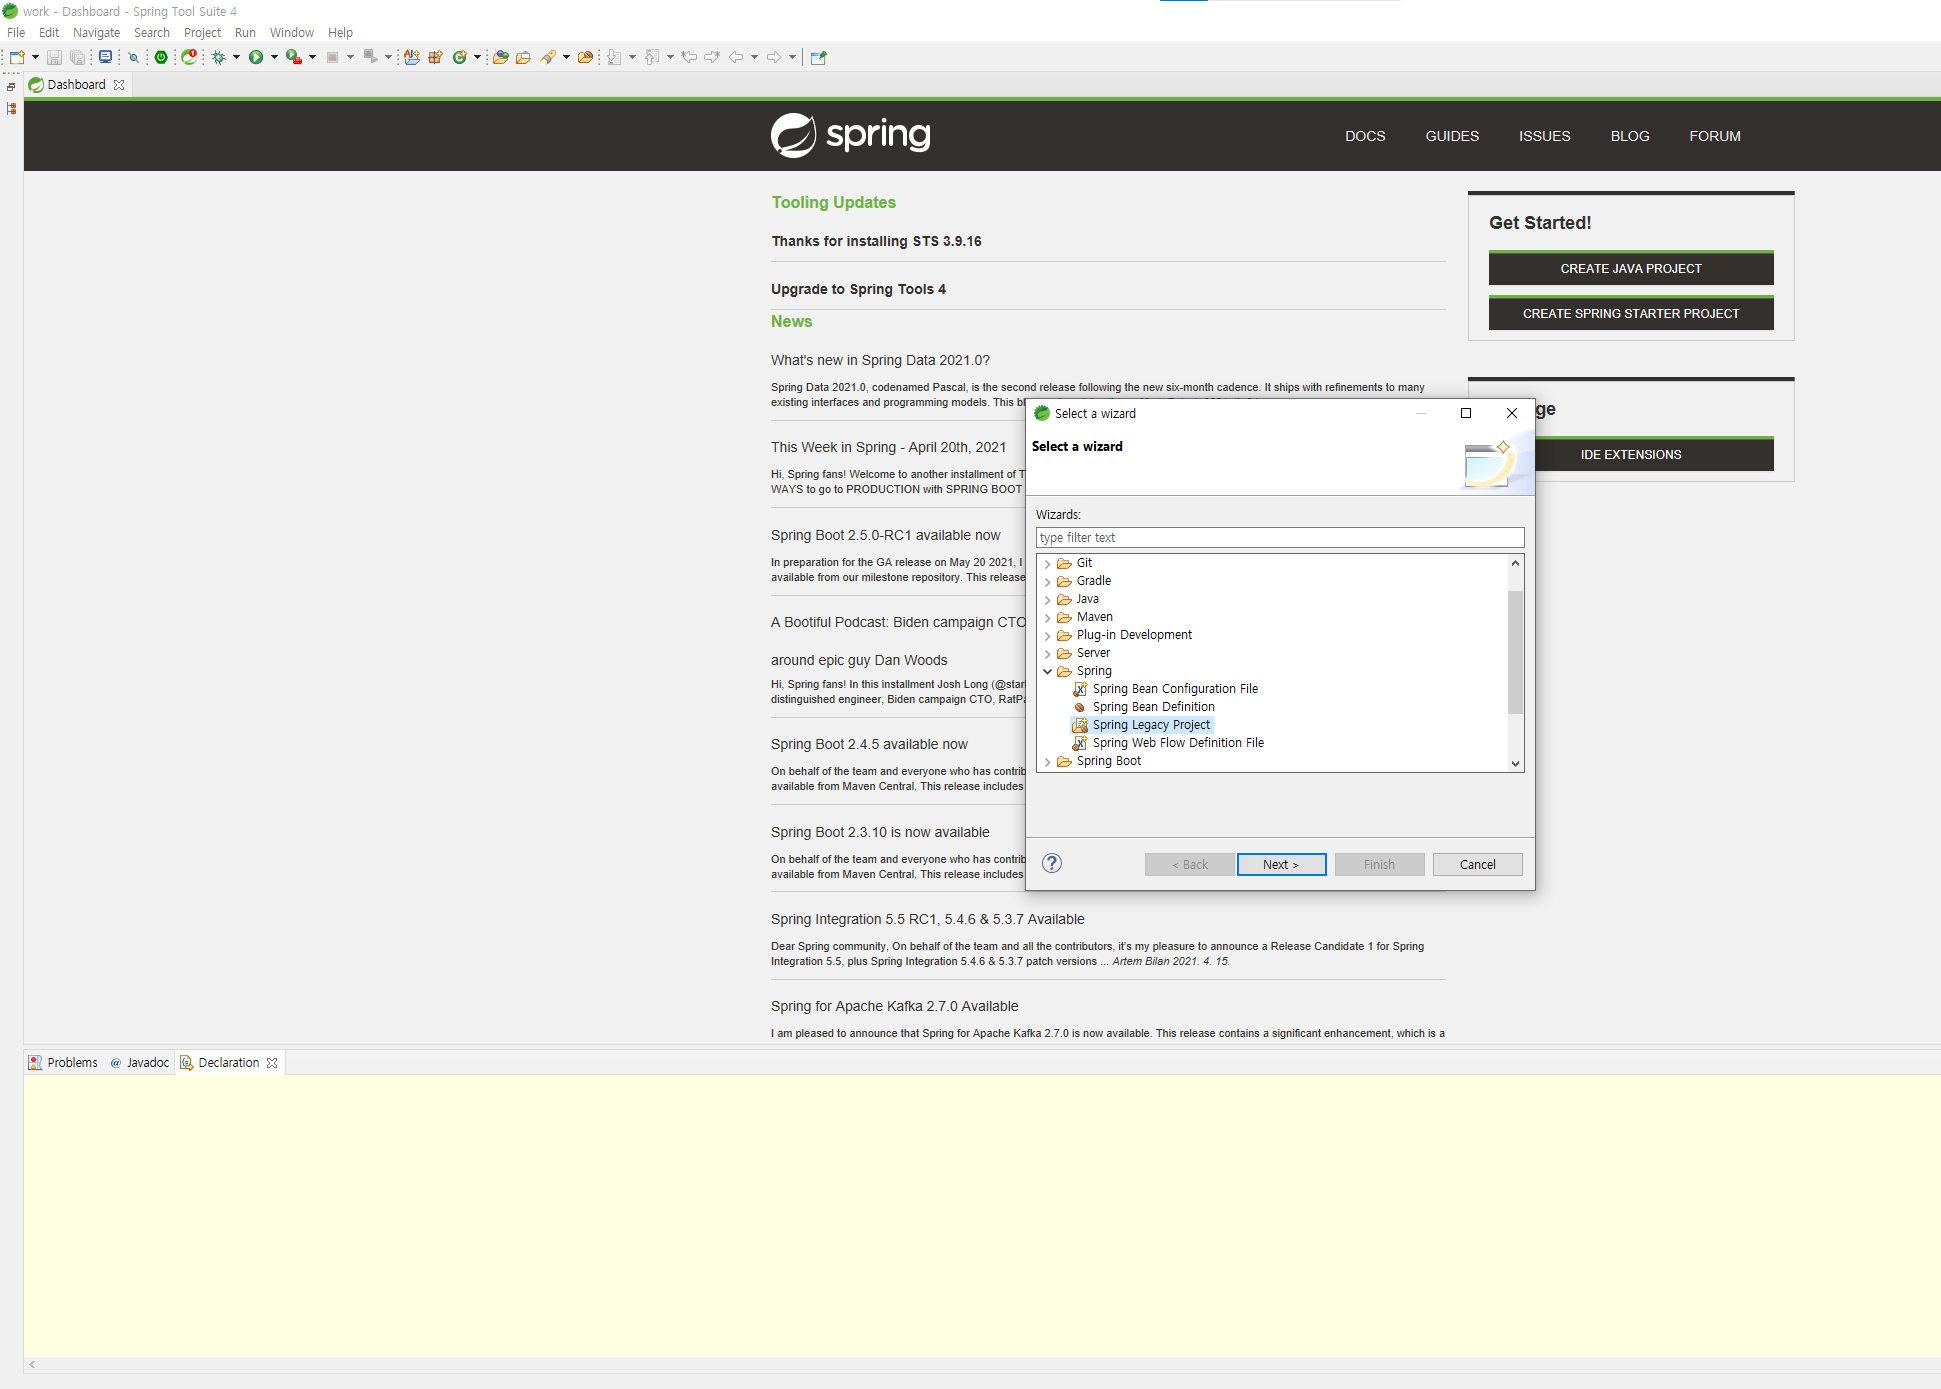The width and height of the screenshot is (1941, 1389).
Task: Click the New Java Class icon
Action: point(459,57)
